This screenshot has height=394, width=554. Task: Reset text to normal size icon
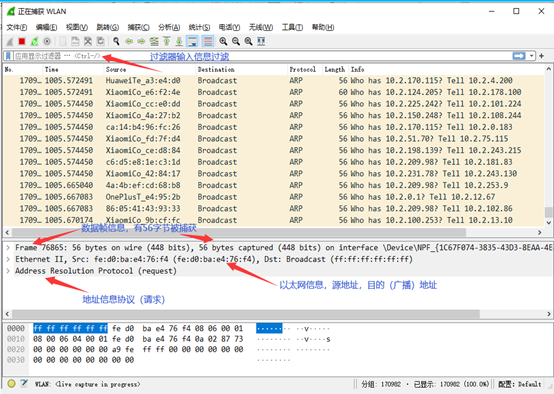tap(248, 42)
